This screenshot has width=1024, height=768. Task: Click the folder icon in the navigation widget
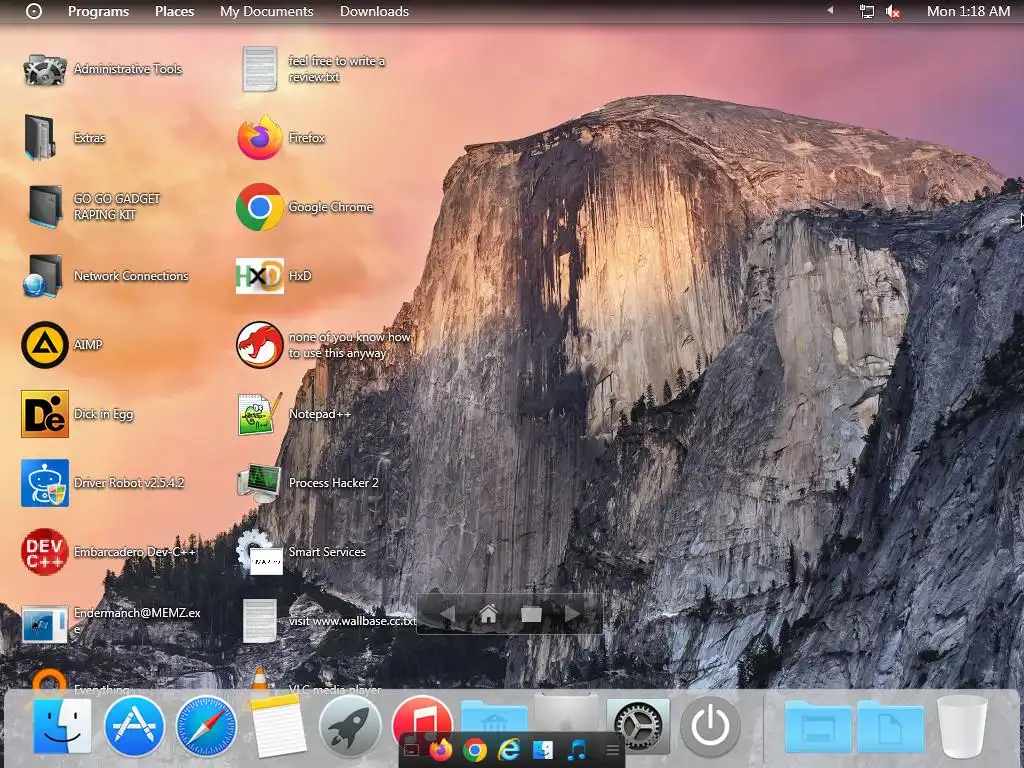tap(531, 614)
